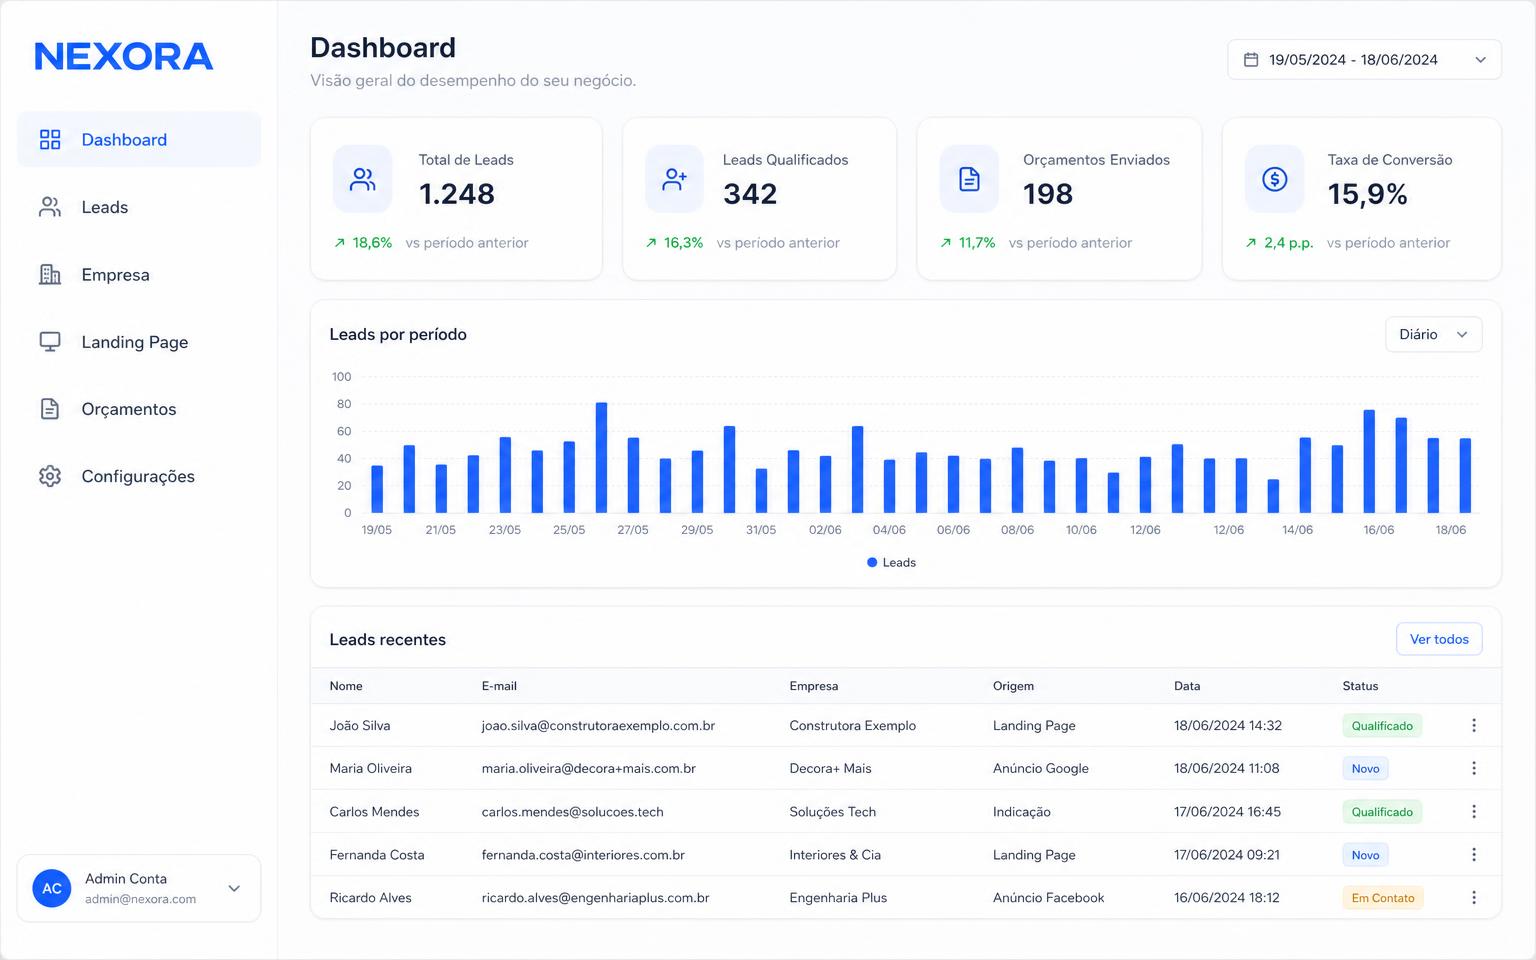Click the Empresa building icon in sidebar
1536x960 pixels.
click(50, 274)
